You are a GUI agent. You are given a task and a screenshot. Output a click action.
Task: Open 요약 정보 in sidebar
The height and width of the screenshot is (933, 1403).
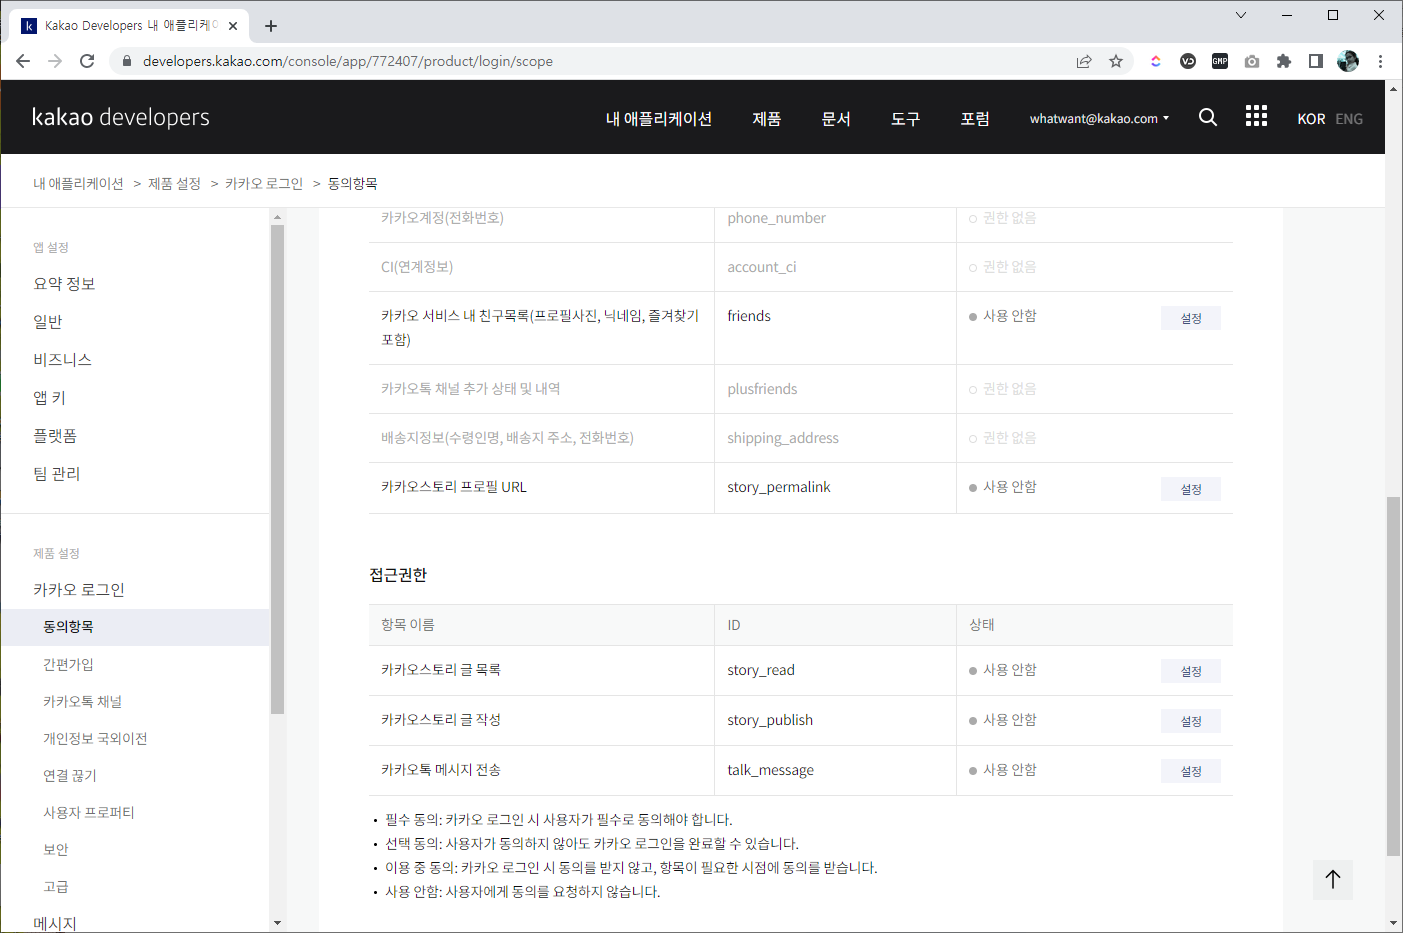[64, 283]
